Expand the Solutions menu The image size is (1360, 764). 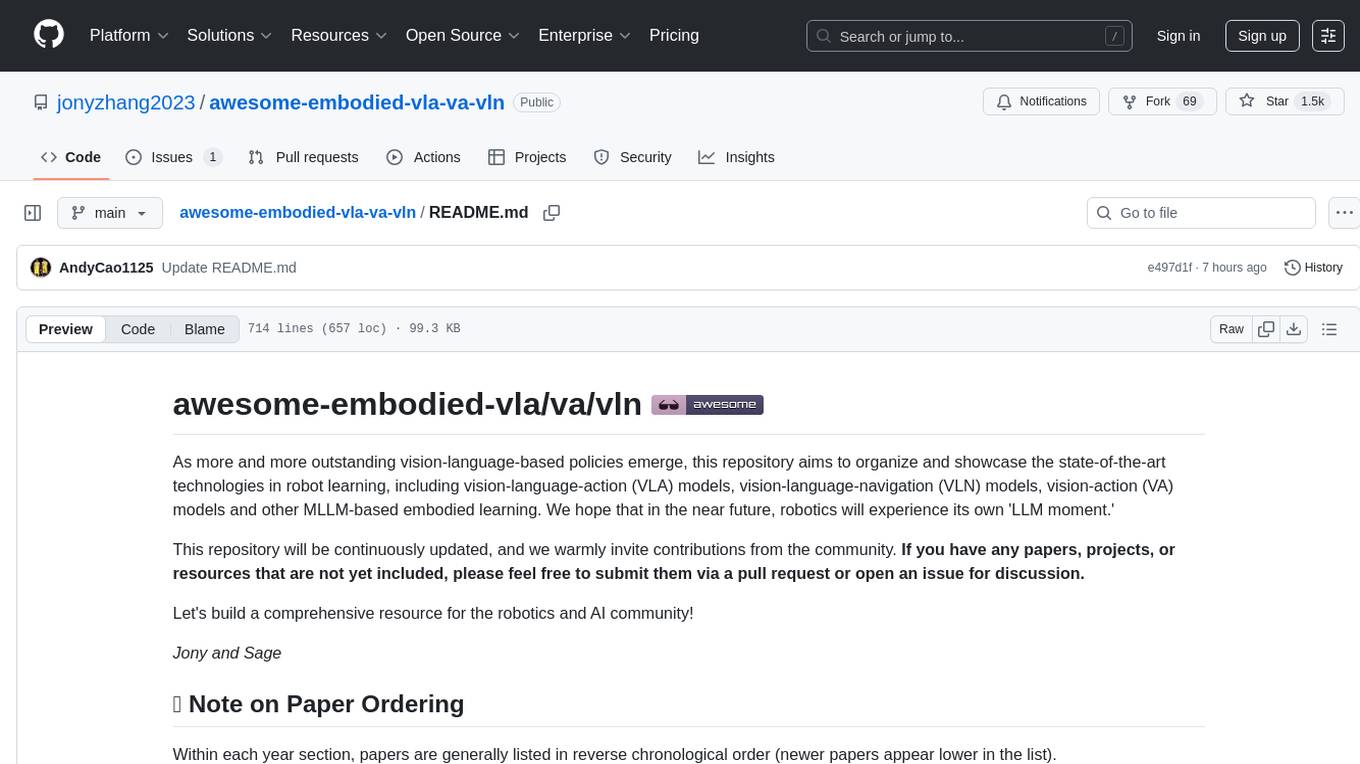tap(229, 35)
